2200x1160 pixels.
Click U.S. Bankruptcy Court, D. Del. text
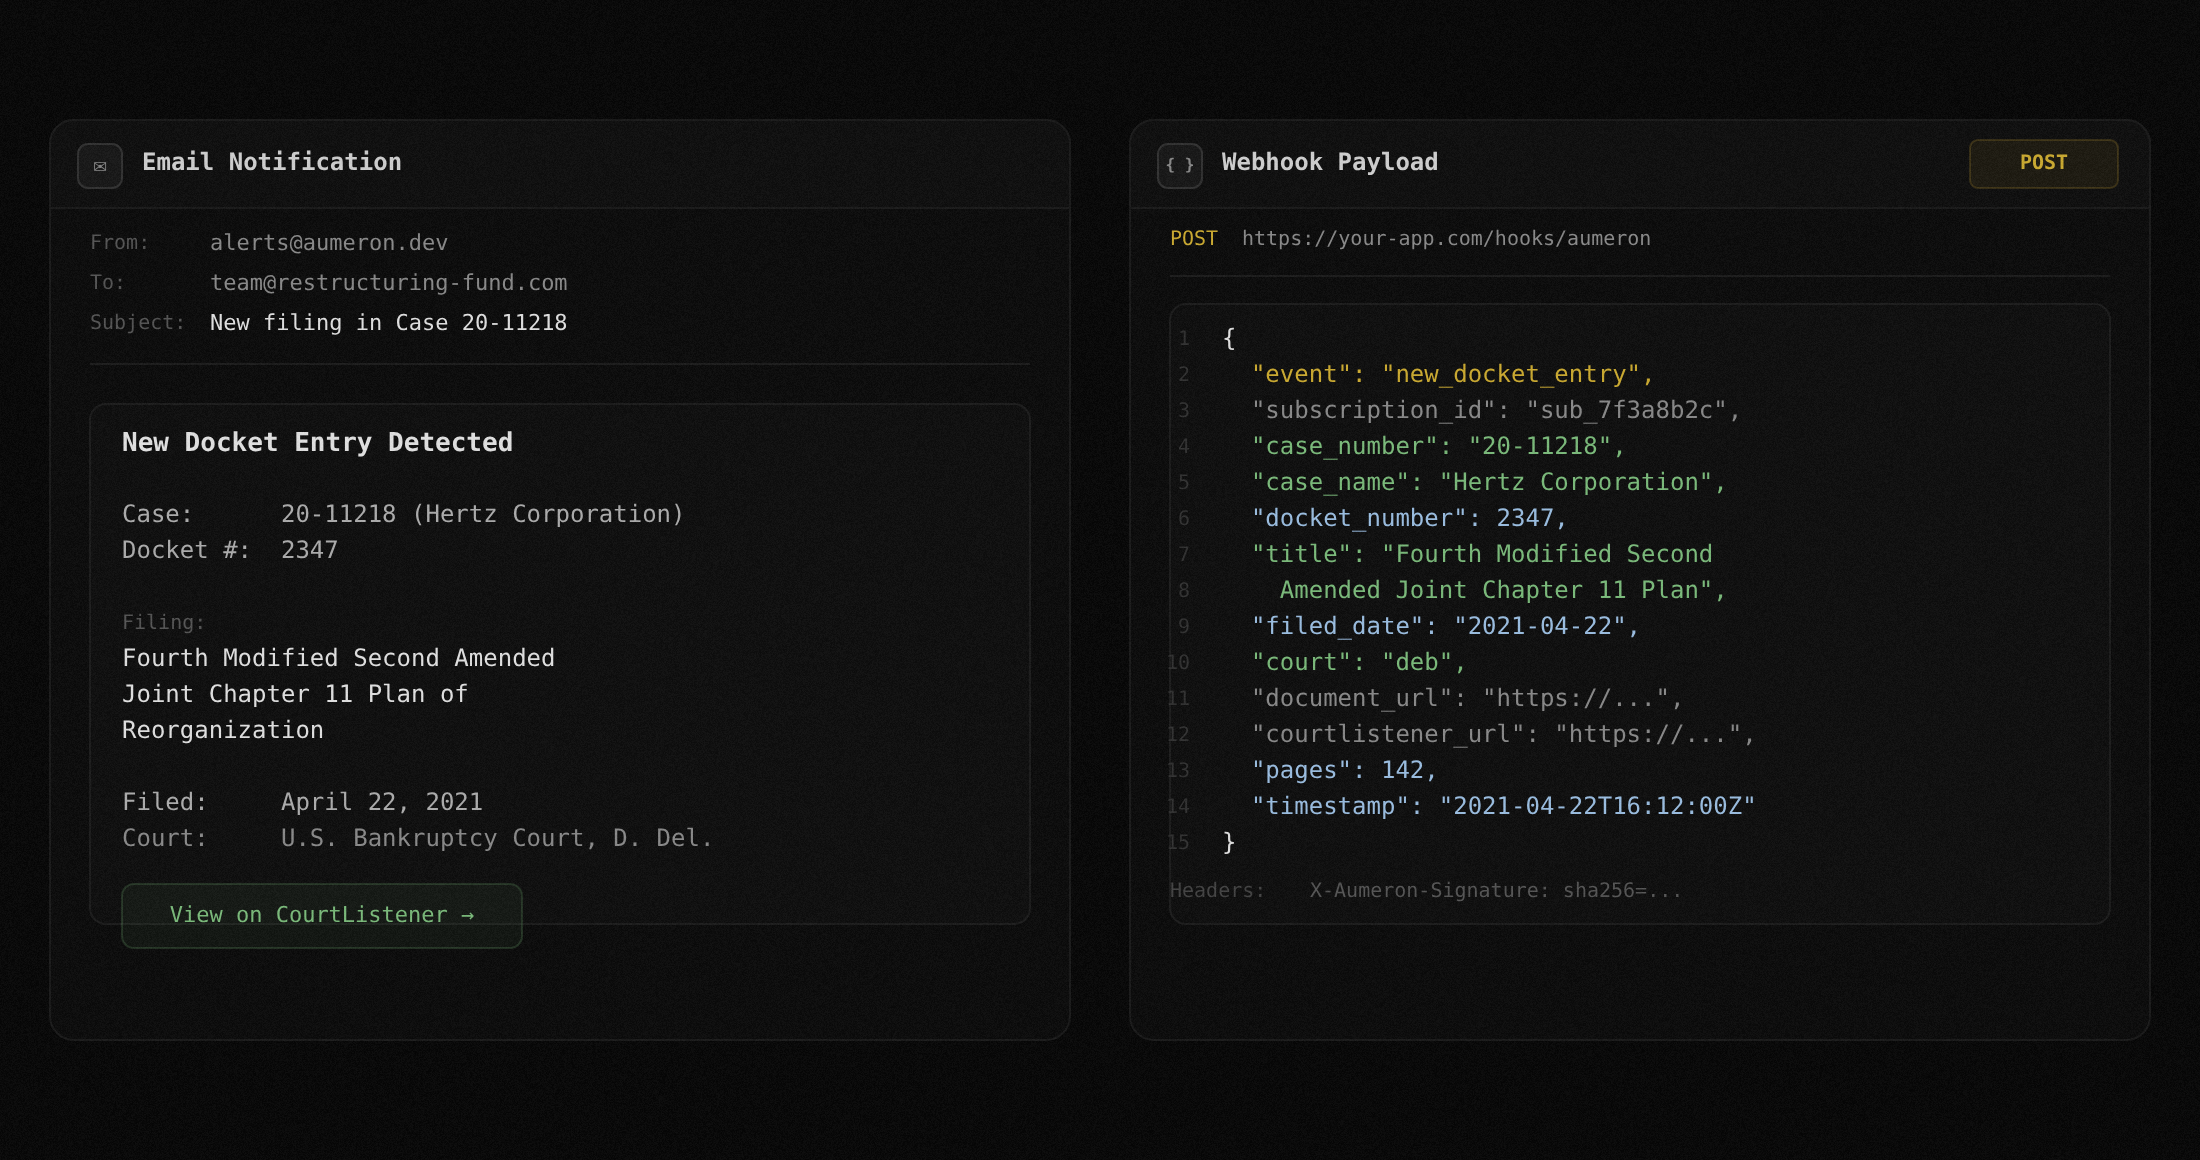click(496, 838)
